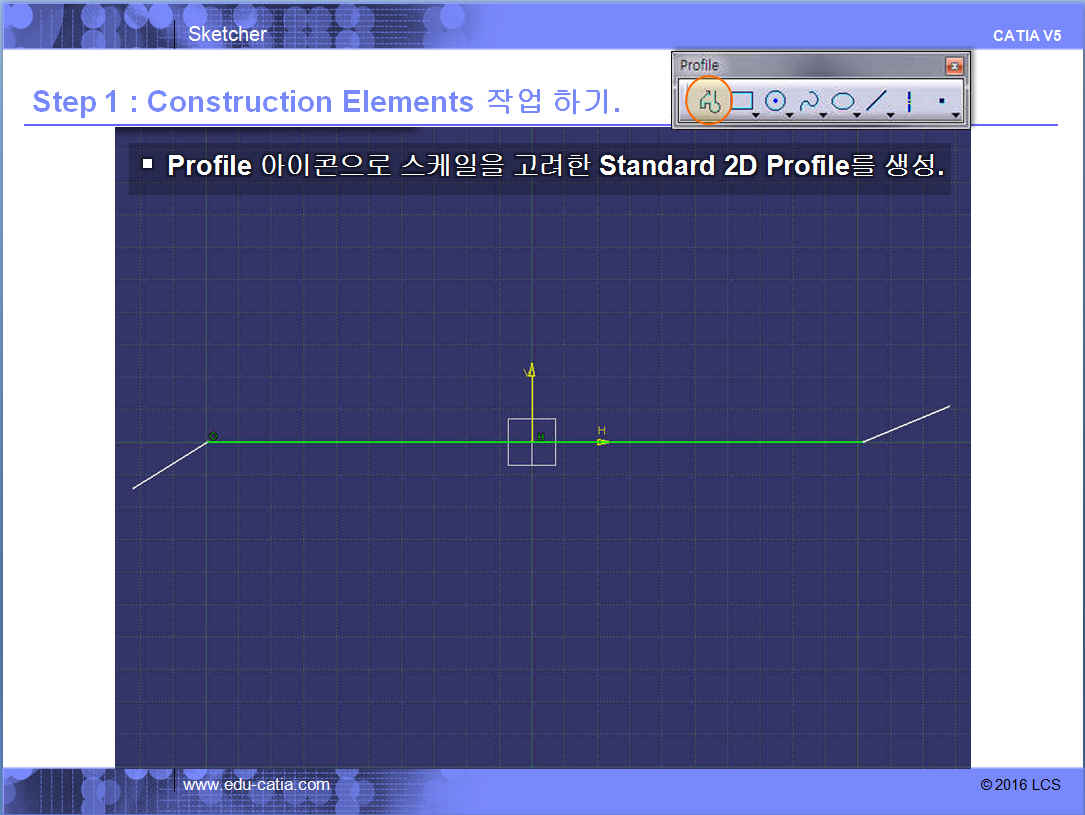Close the Profile toolbar

point(954,66)
